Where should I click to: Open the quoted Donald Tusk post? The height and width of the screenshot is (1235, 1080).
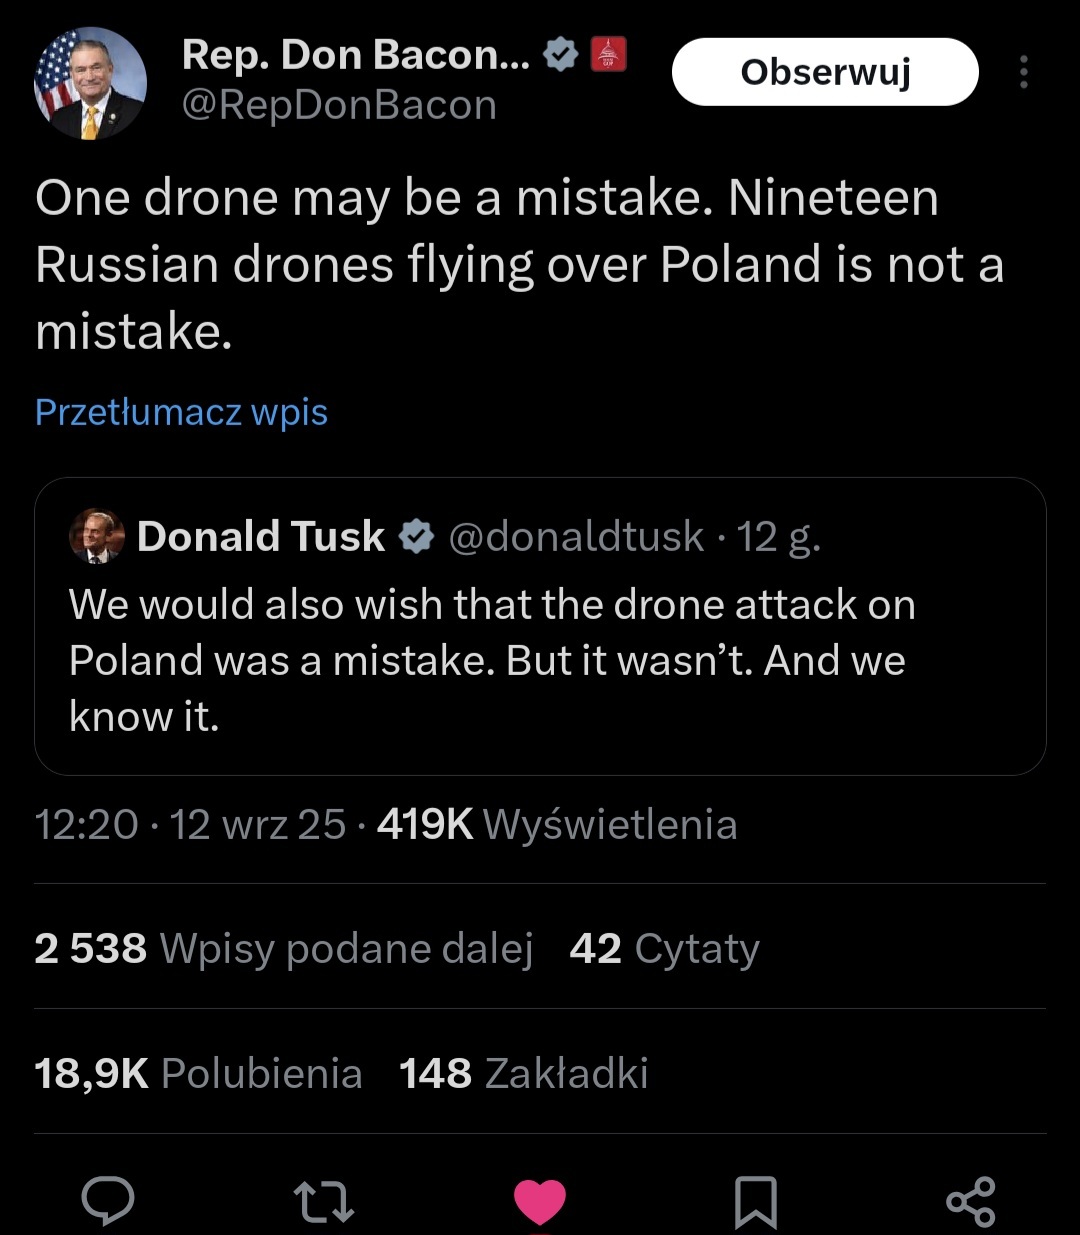(540, 660)
